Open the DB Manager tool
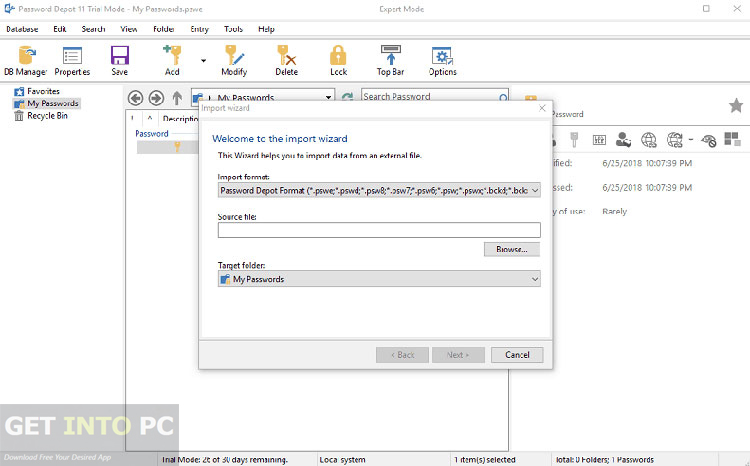This screenshot has height=466, width=750. [26, 61]
